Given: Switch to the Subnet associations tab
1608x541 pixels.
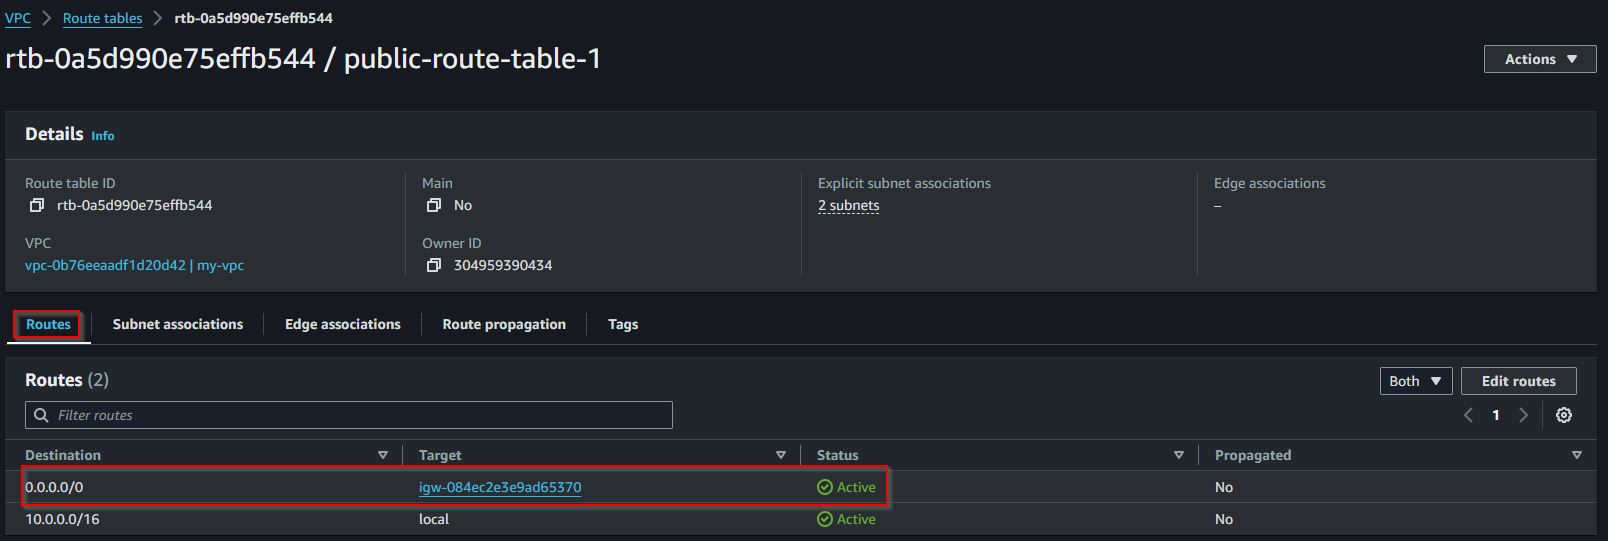Looking at the screenshot, I should 178,324.
